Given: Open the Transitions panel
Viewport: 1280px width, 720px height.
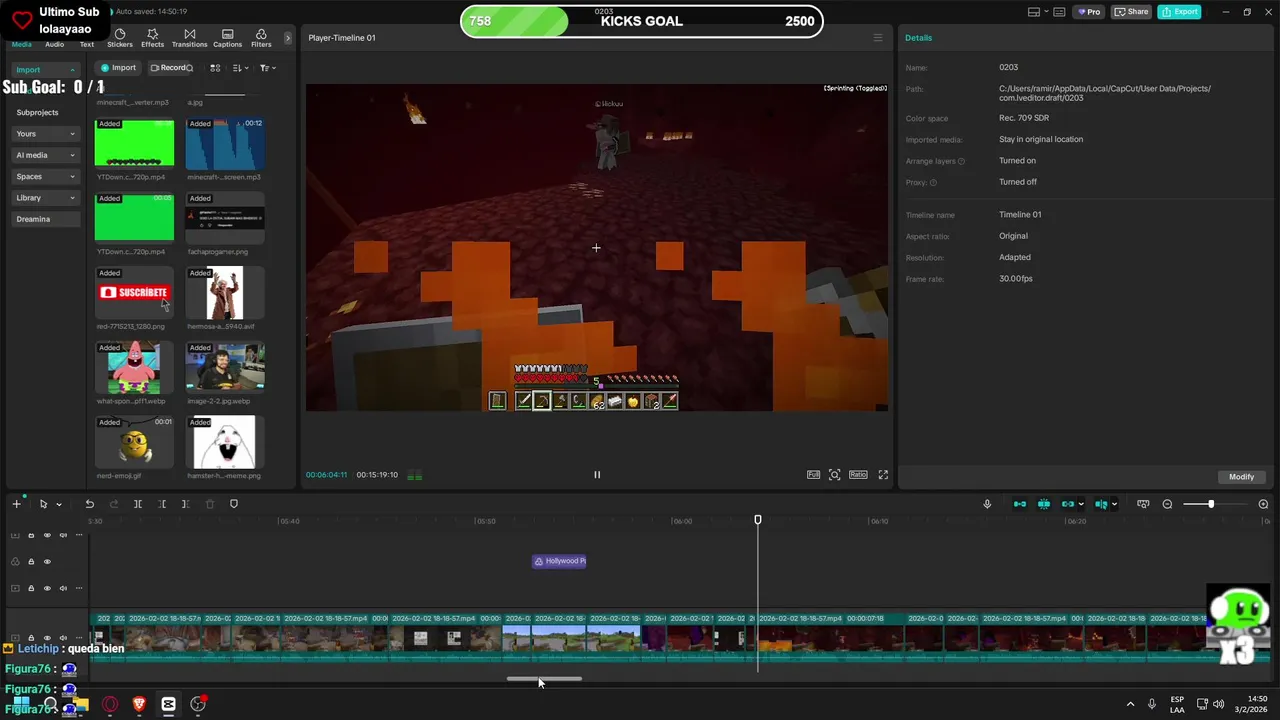Looking at the screenshot, I should (189, 38).
